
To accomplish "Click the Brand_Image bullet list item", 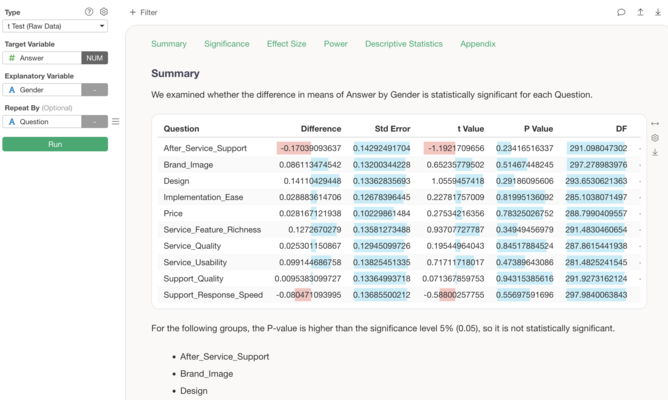I will coord(207,374).
